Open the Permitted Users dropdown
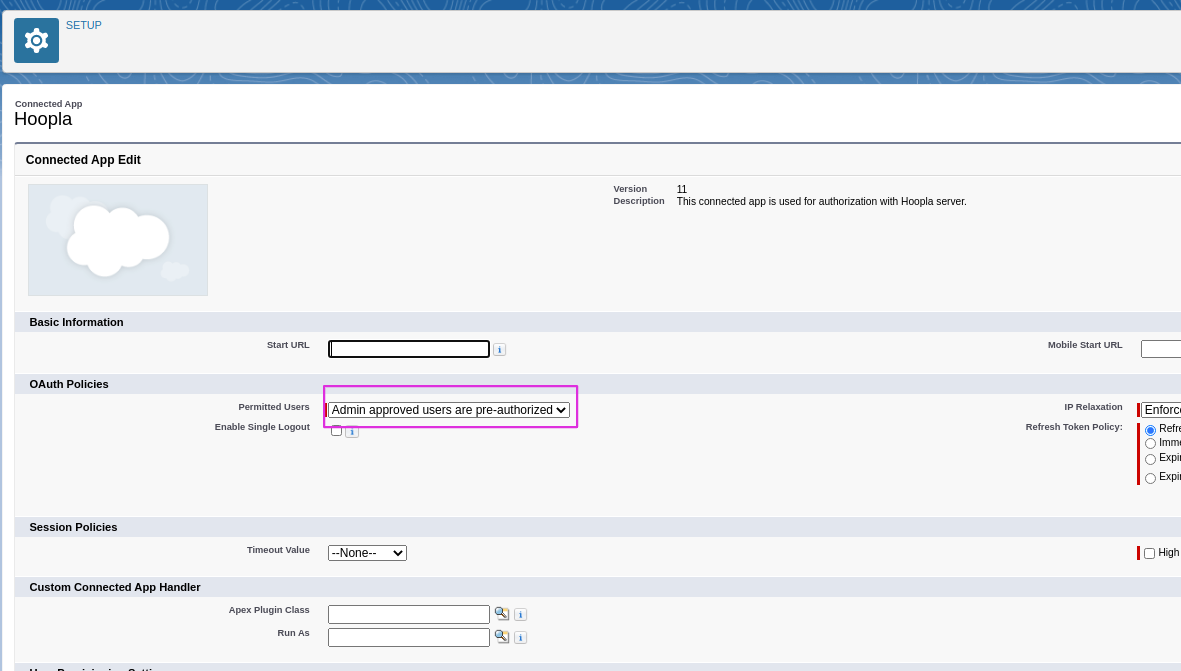1181x671 pixels. pyautogui.click(x=449, y=410)
